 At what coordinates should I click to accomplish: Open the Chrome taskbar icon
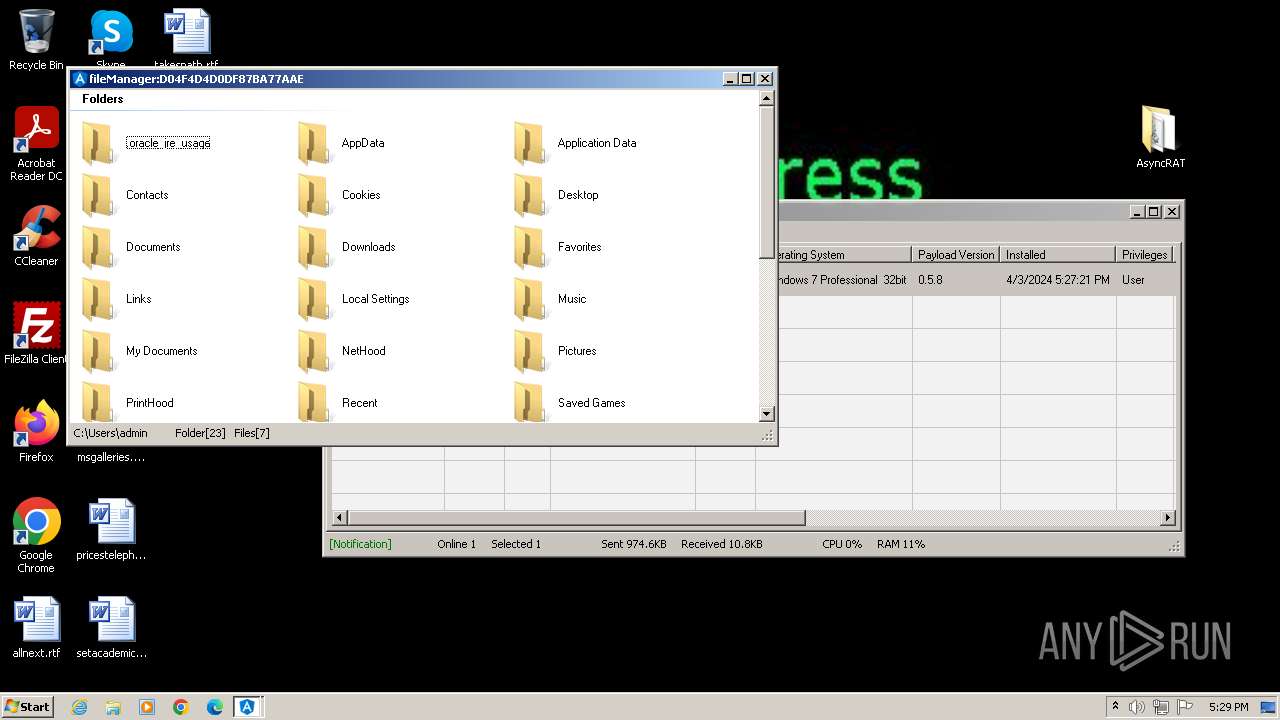click(181, 707)
